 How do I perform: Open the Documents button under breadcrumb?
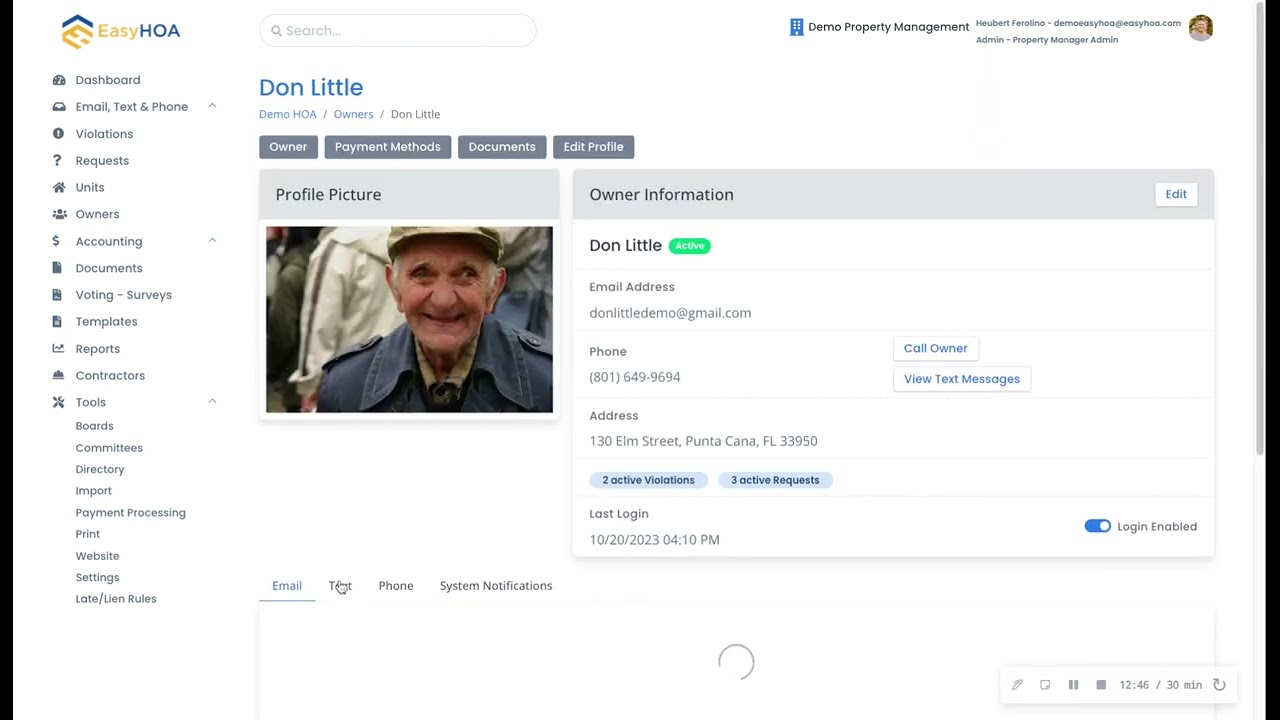pyautogui.click(x=502, y=147)
